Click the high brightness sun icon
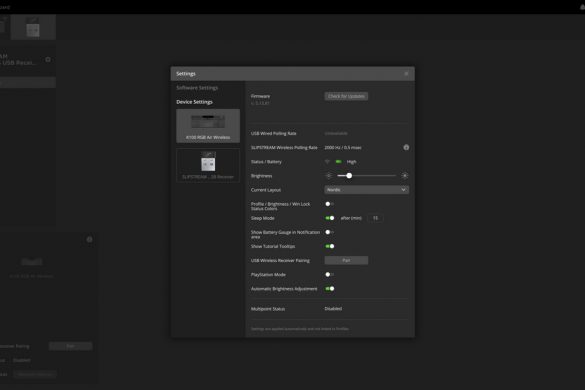 (x=405, y=176)
